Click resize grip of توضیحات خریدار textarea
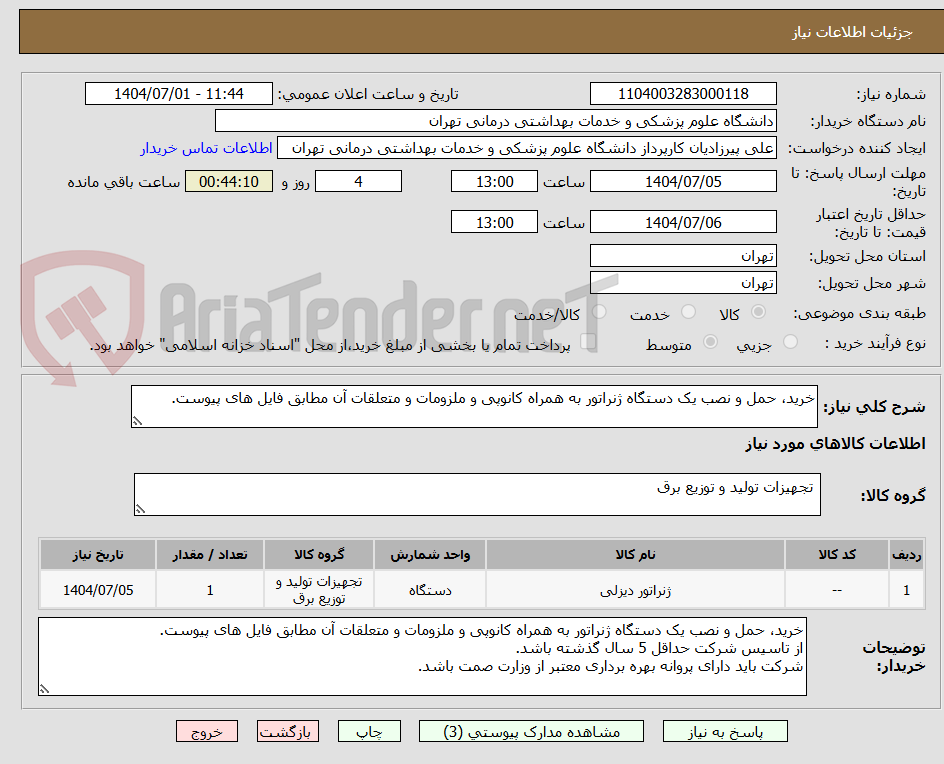The width and height of the screenshot is (944, 764). [43, 688]
